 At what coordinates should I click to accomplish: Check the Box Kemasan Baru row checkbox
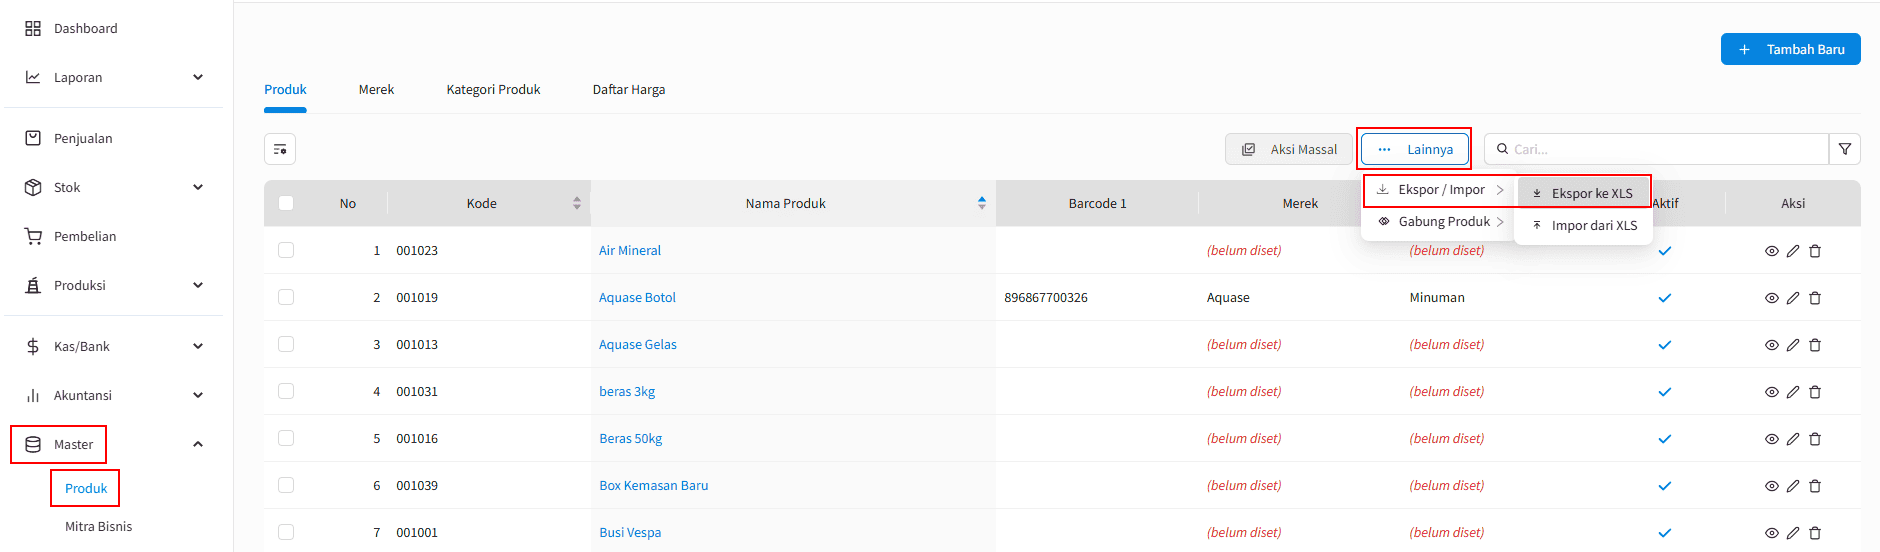coord(286,485)
